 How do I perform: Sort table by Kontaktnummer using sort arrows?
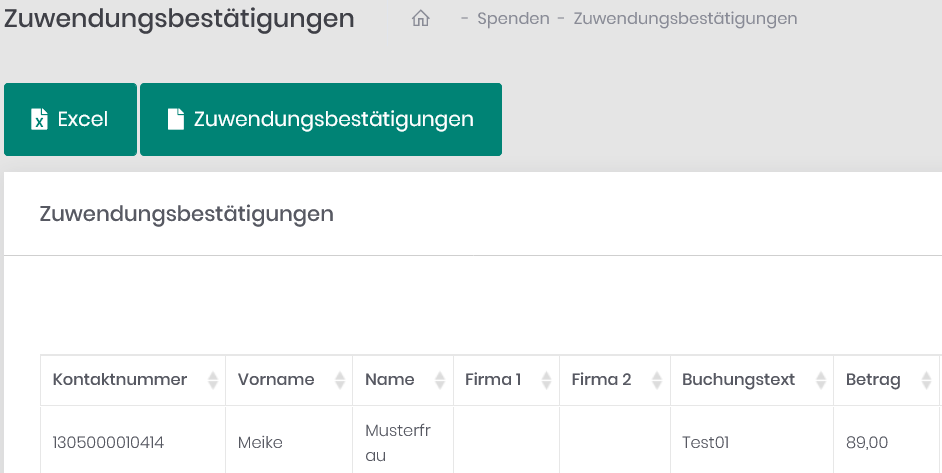[212, 380]
